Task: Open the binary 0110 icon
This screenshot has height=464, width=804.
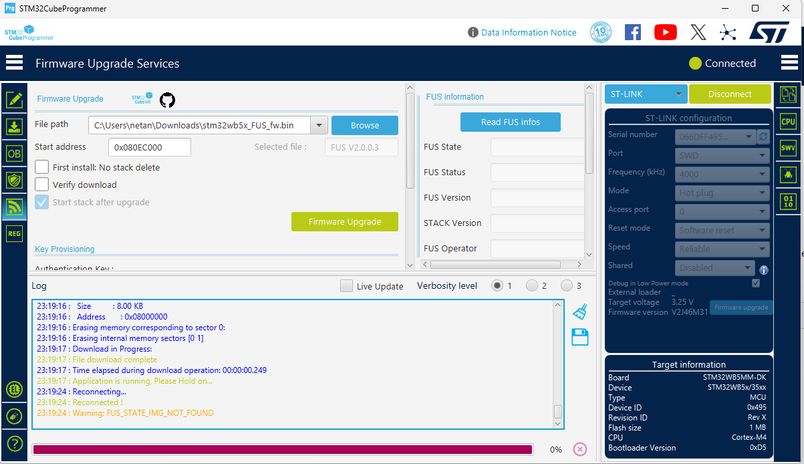Action: point(788,201)
